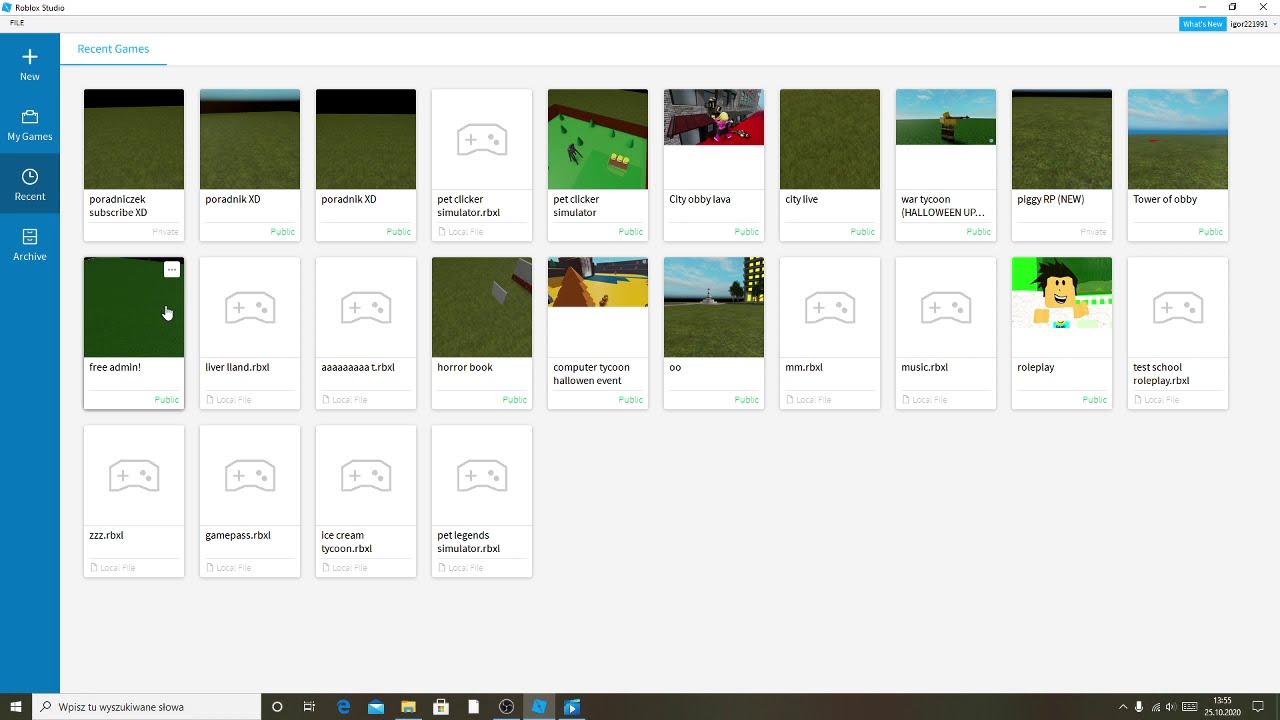
Task: Click gamepad placeholder of mm.rbxl
Action: coord(830,308)
